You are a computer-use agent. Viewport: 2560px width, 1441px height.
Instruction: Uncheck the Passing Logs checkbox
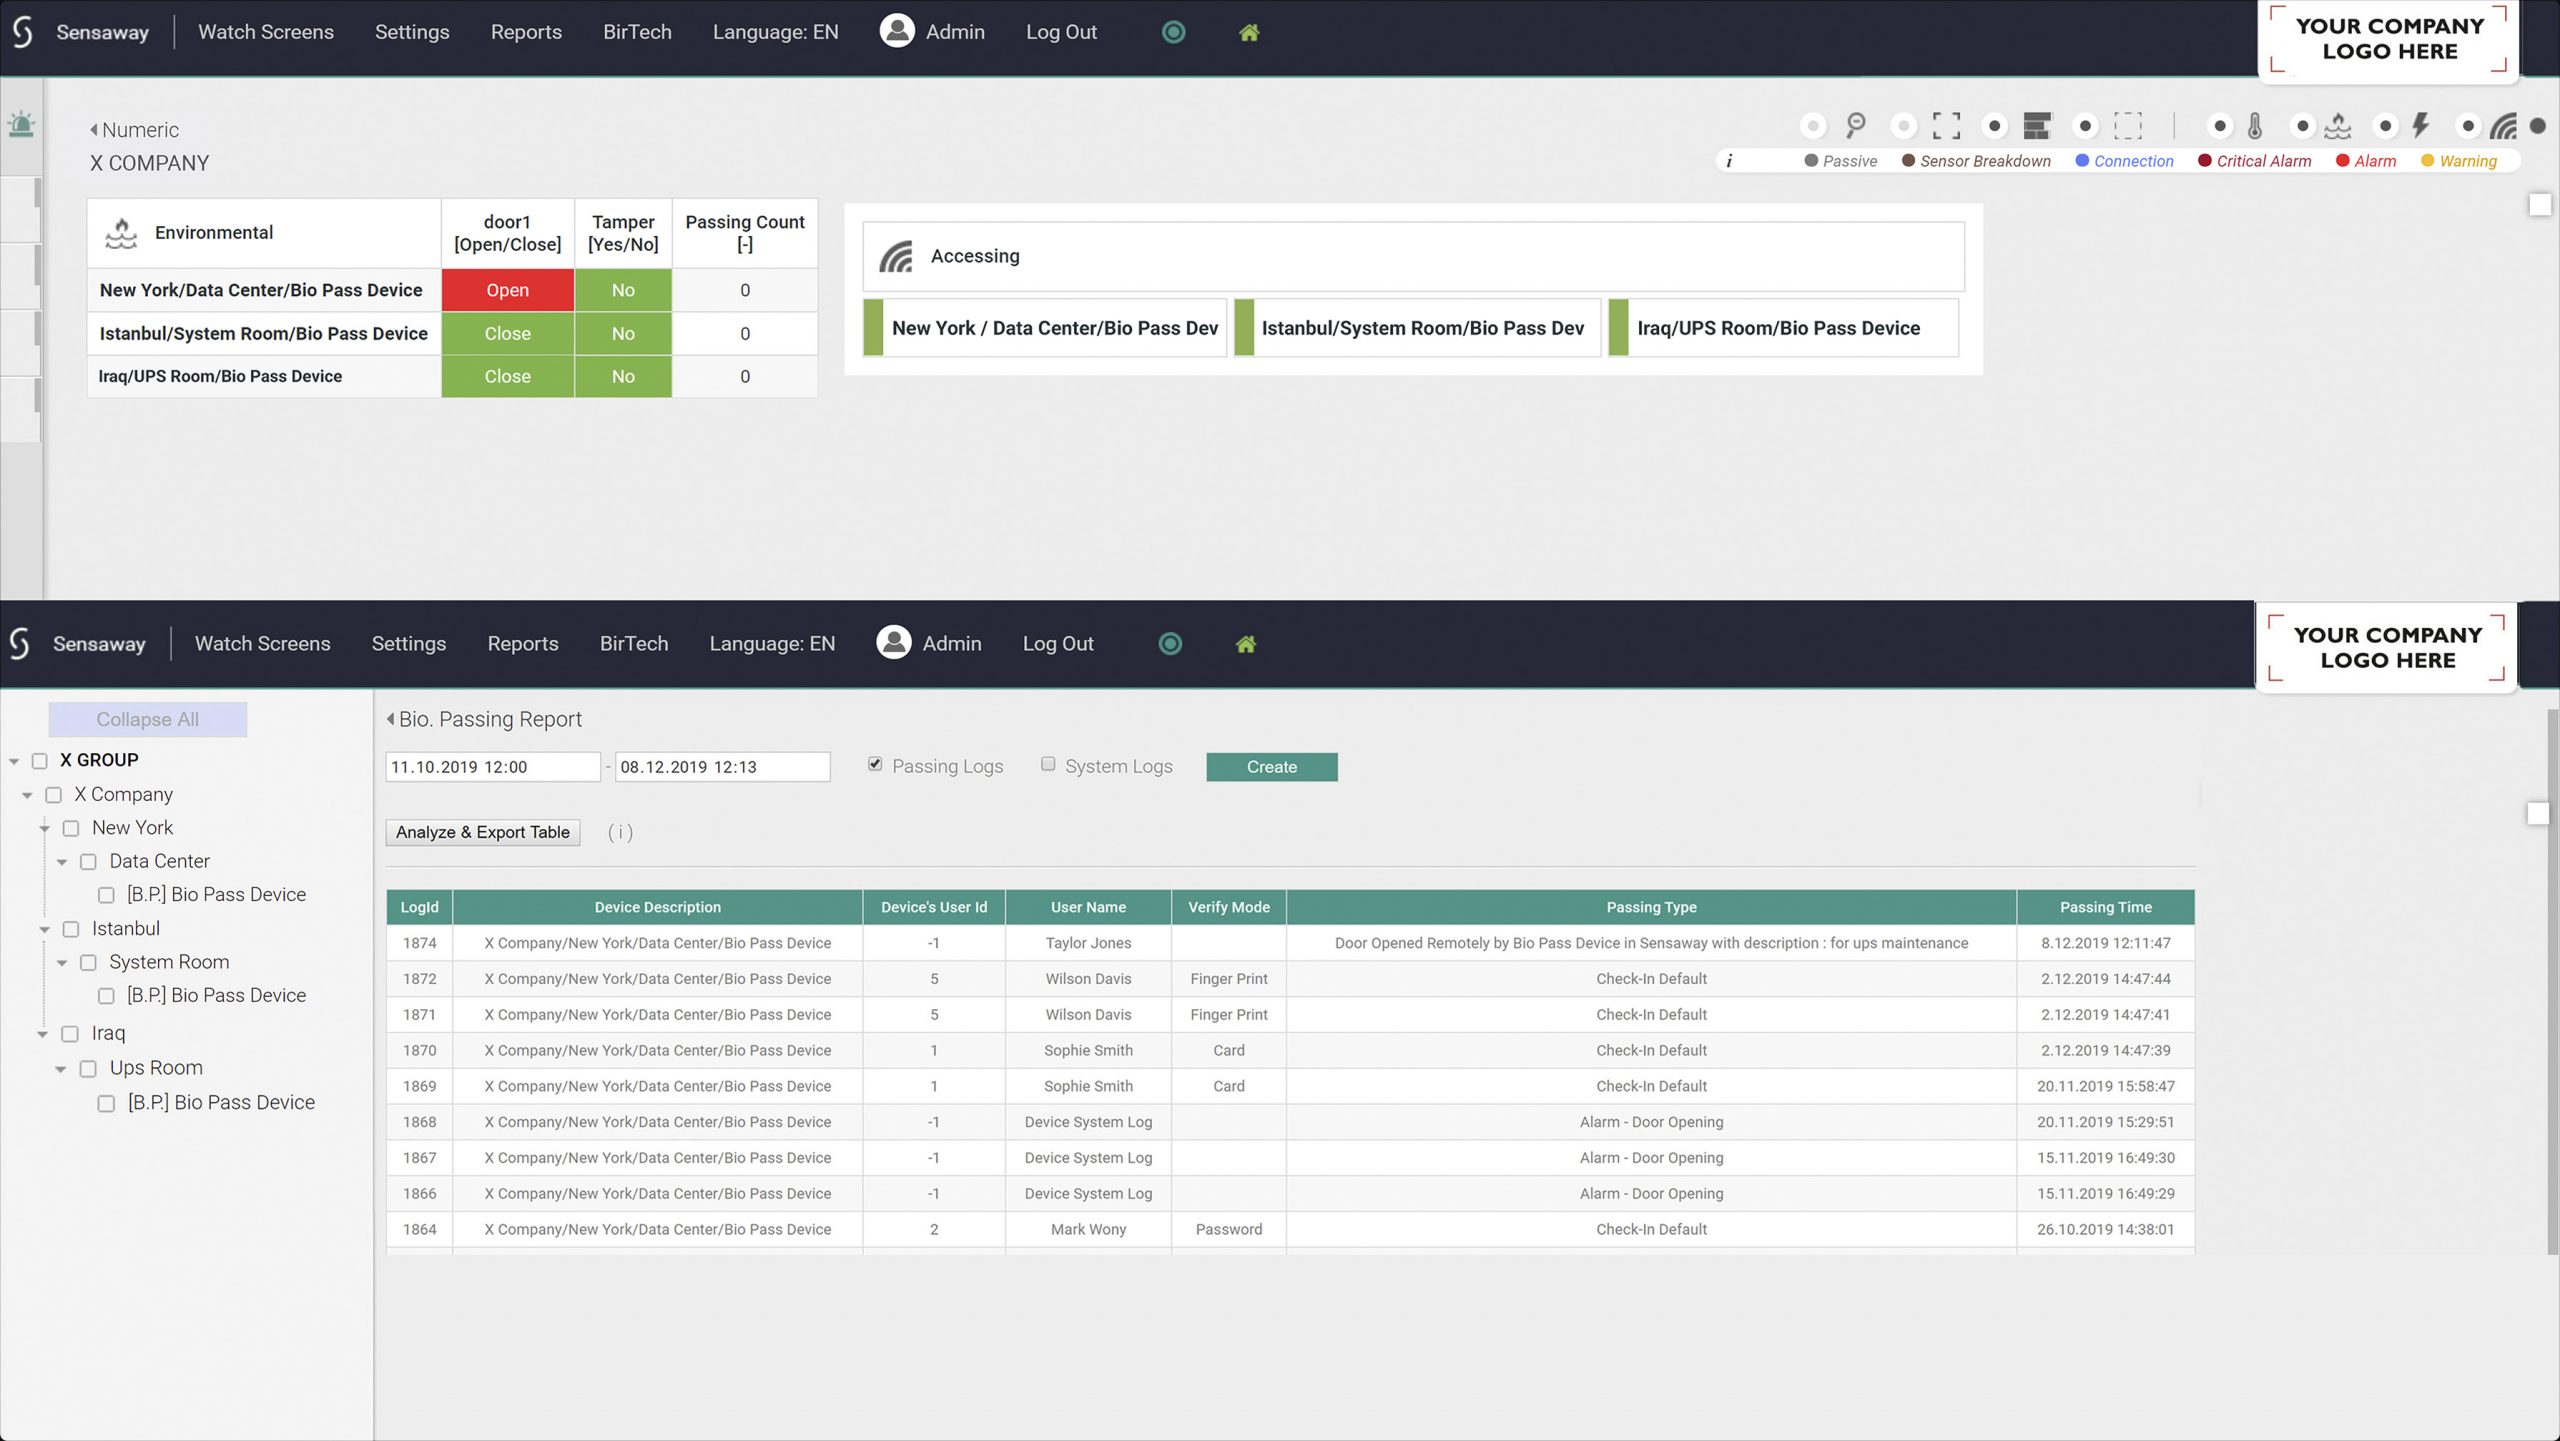tap(875, 763)
